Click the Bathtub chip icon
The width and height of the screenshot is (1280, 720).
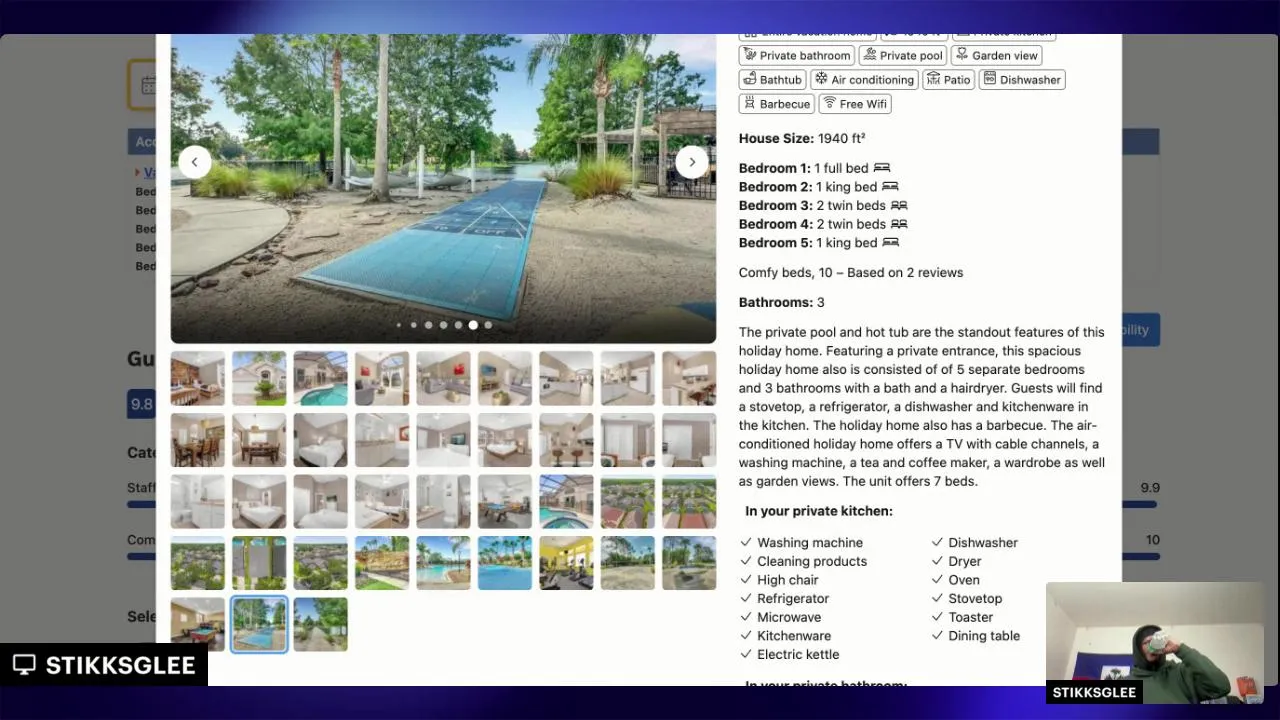tap(749, 79)
